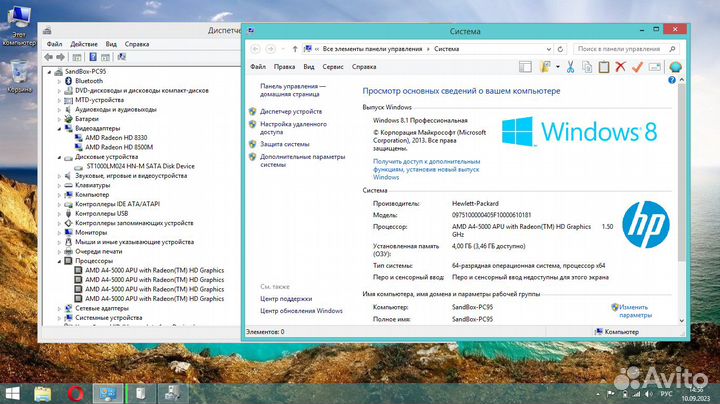Collapse Дисковые устройства node

[x=59, y=157]
